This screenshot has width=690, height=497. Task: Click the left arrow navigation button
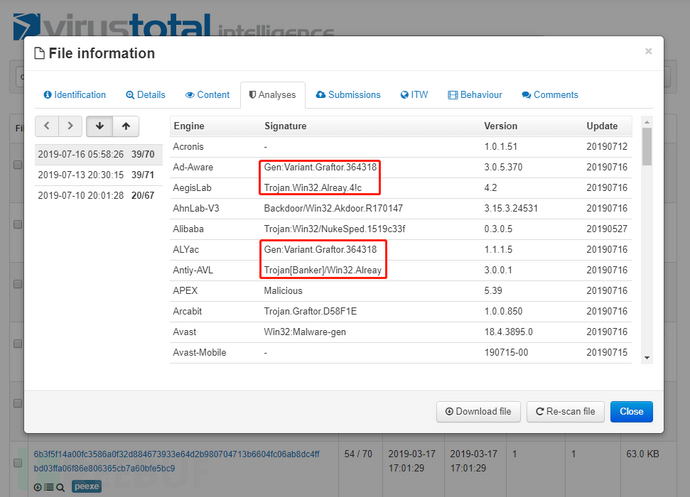[46, 126]
